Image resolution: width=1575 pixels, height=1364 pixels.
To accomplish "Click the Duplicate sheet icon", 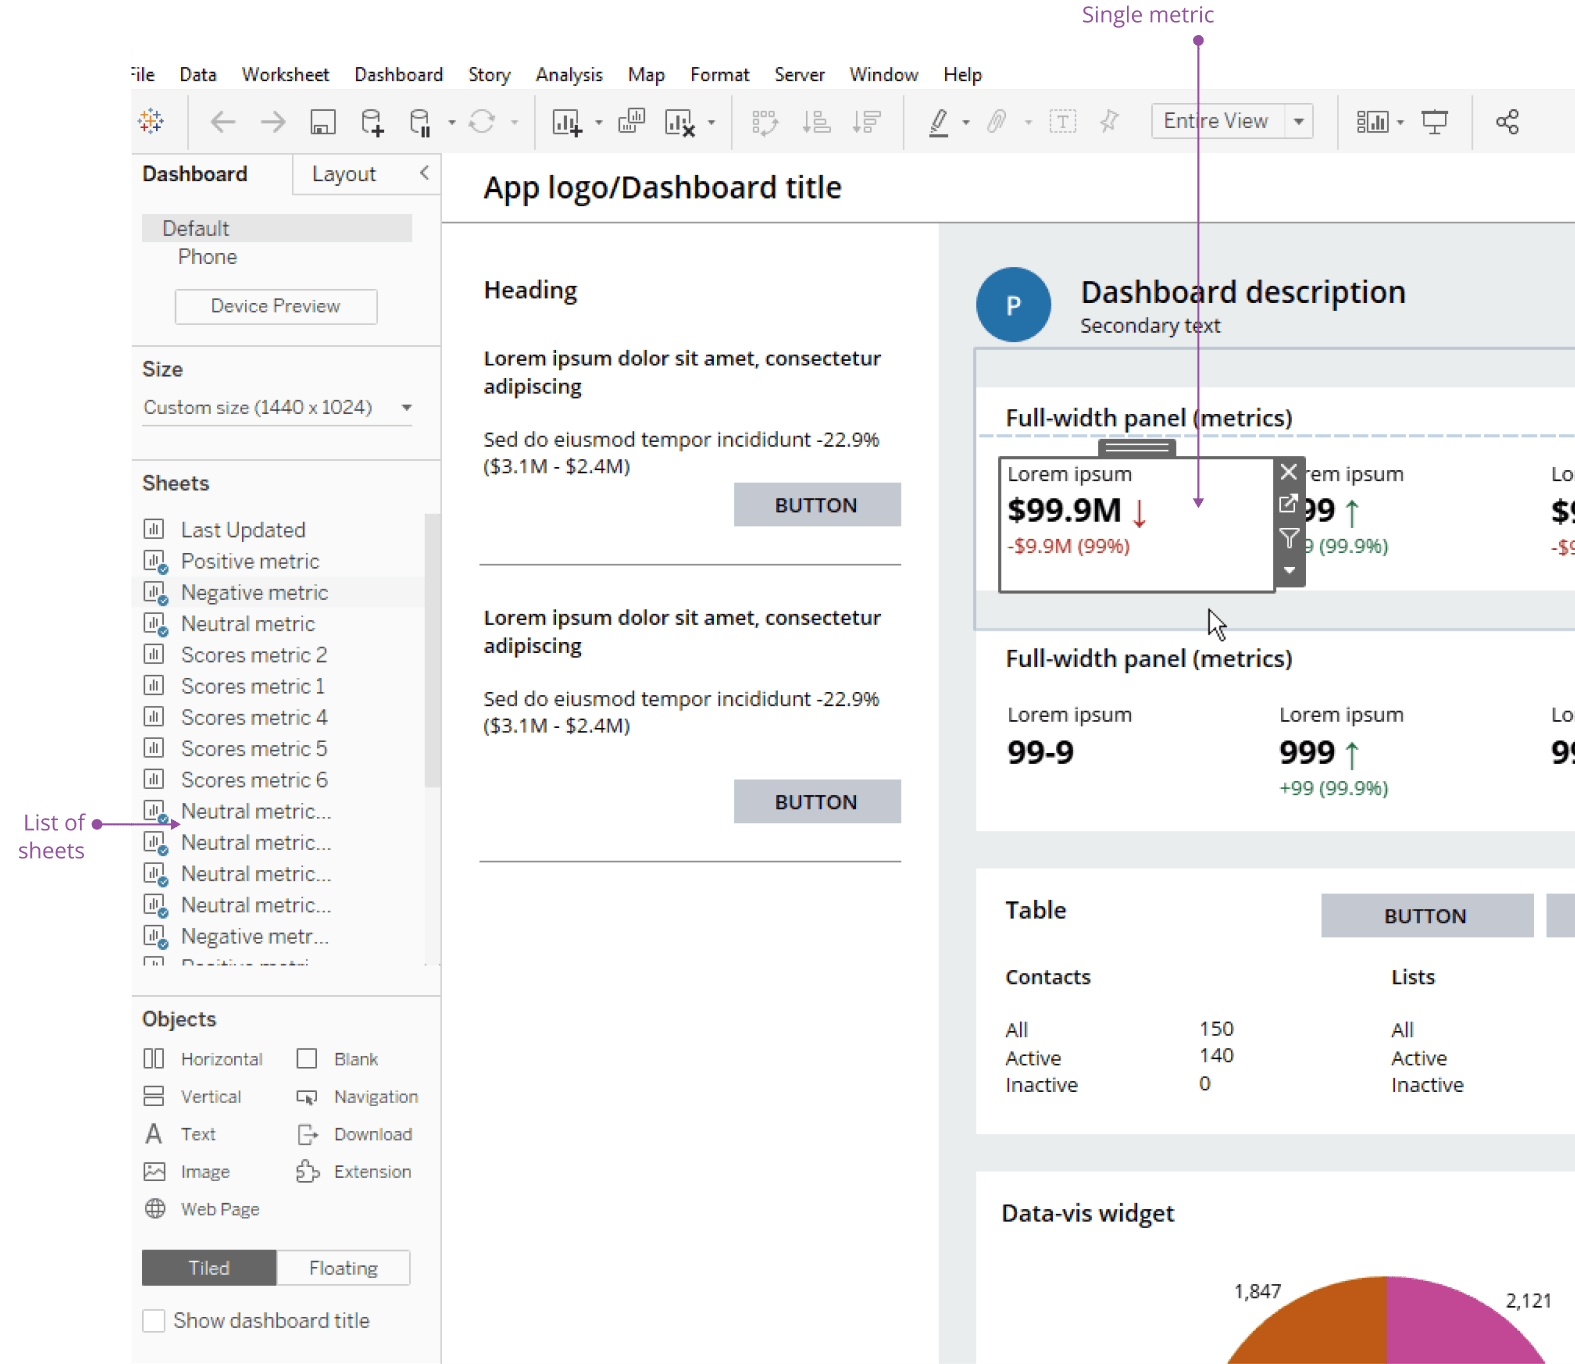I will tap(631, 121).
